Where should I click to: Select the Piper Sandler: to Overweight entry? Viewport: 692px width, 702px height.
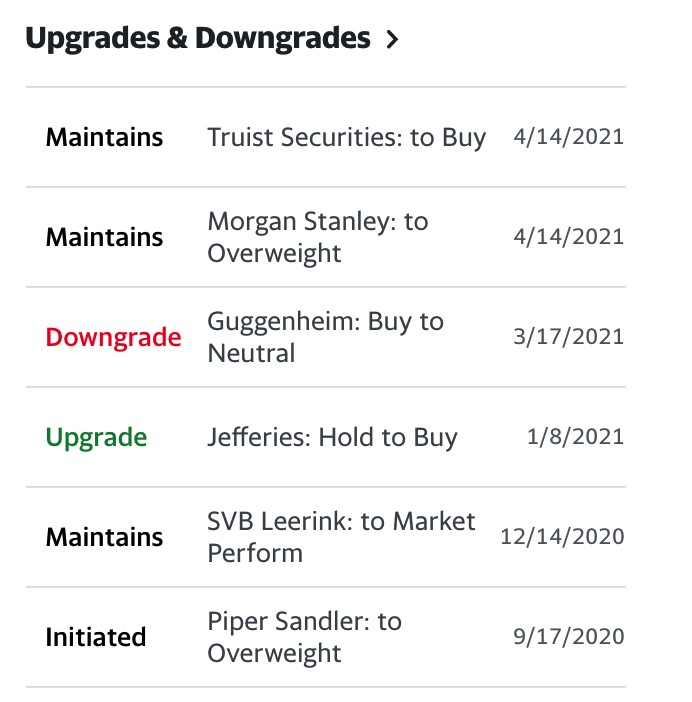coord(304,637)
